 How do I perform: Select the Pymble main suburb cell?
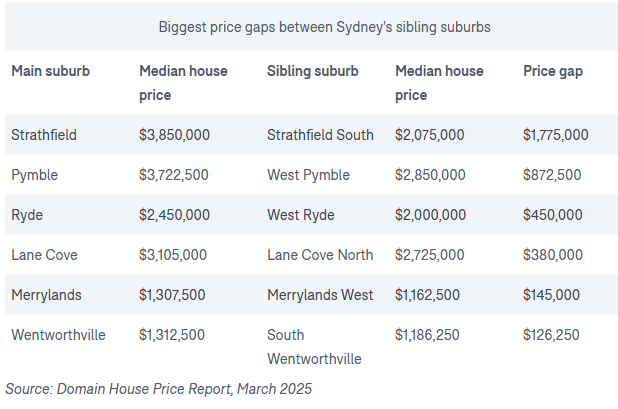35,175
